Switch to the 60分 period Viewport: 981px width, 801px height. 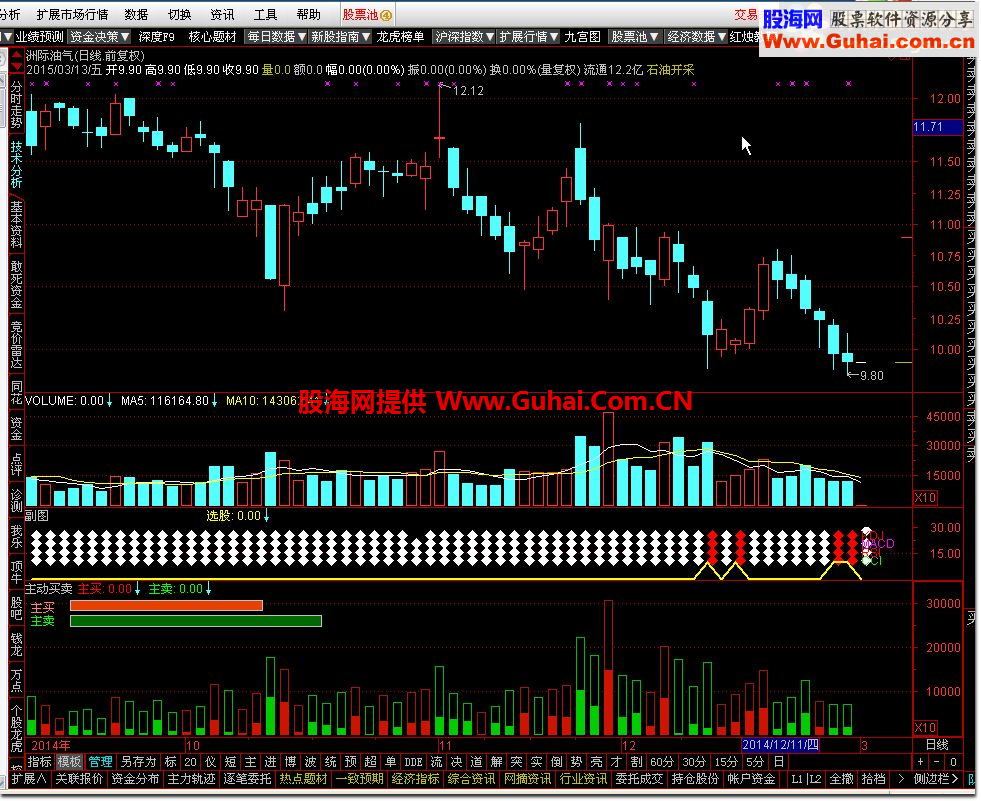pyautogui.click(x=662, y=762)
